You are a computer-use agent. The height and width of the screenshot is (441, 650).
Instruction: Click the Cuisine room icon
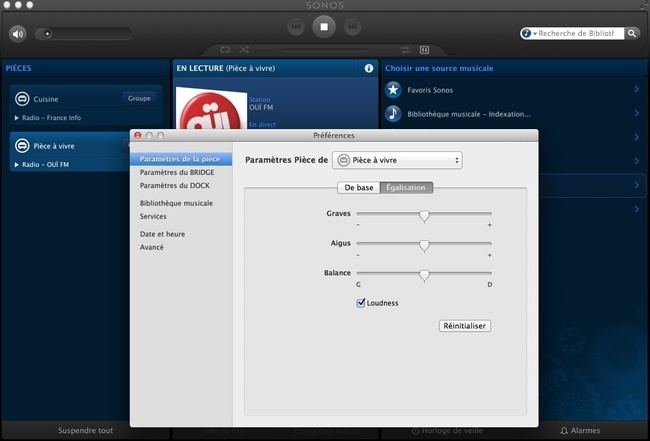(x=22, y=99)
